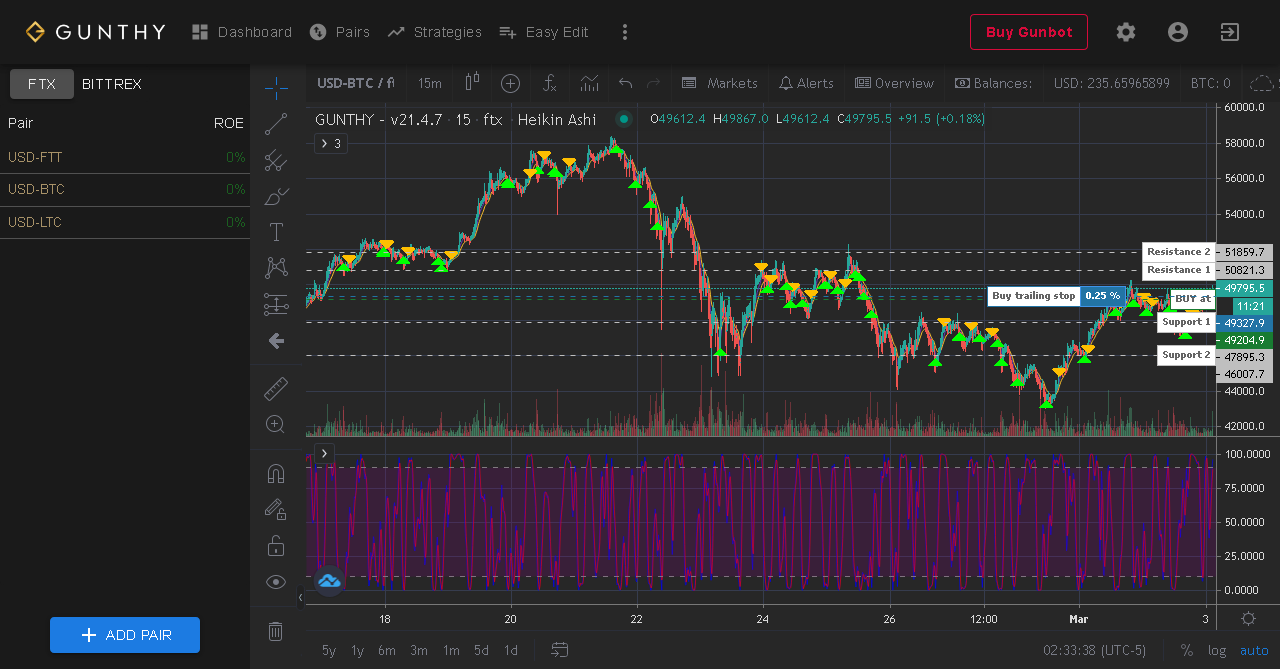This screenshot has height=669, width=1280.
Task: Open the Alerts panel
Action: (806, 83)
